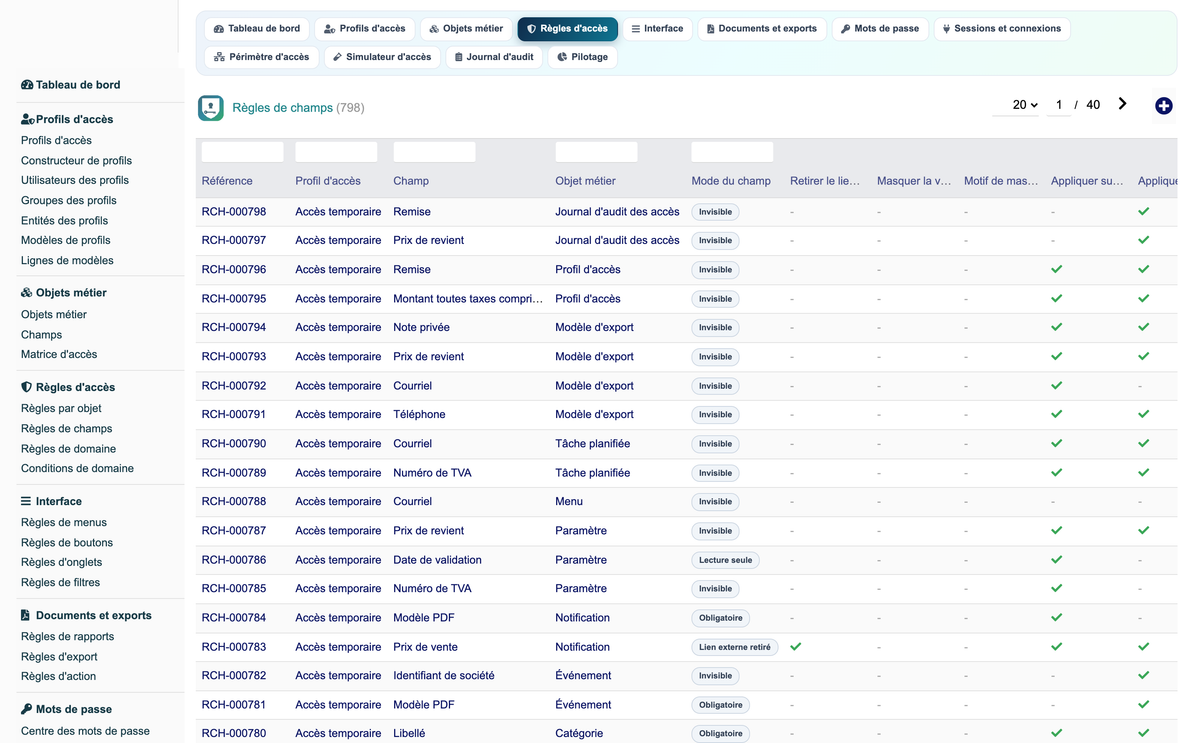Click the add new record plus icon
This screenshot has width=1200, height=743.
[x=1163, y=106]
